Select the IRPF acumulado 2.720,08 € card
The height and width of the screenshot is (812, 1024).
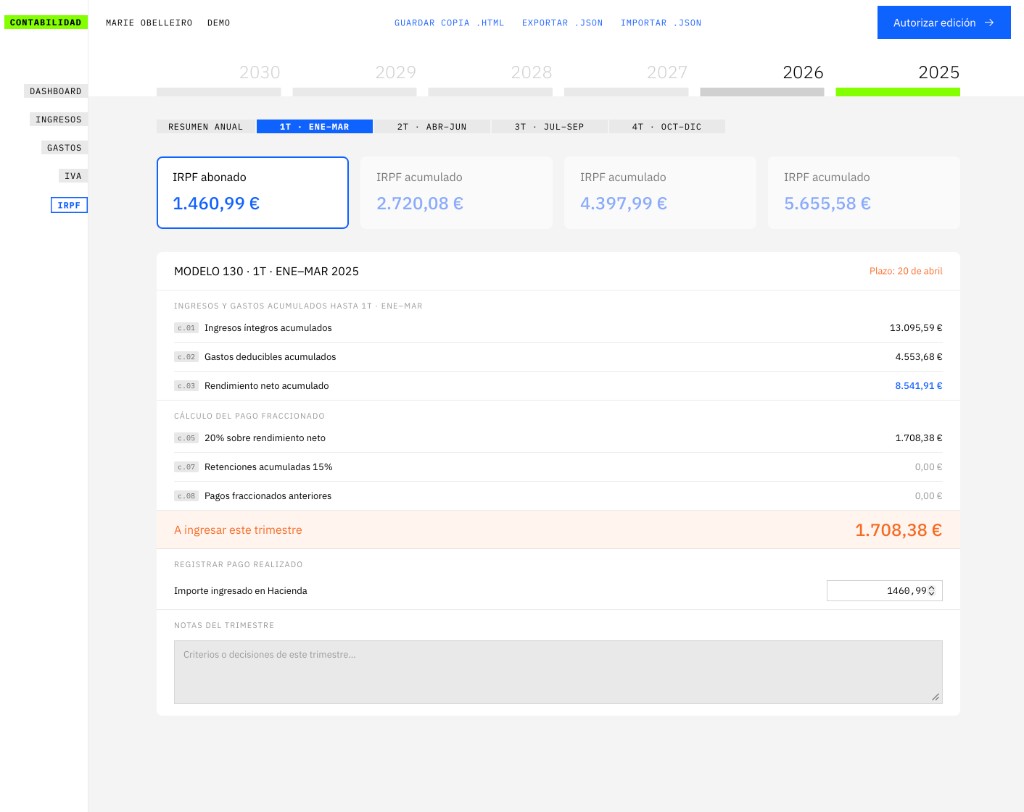pyautogui.click(x=456, y=193)
